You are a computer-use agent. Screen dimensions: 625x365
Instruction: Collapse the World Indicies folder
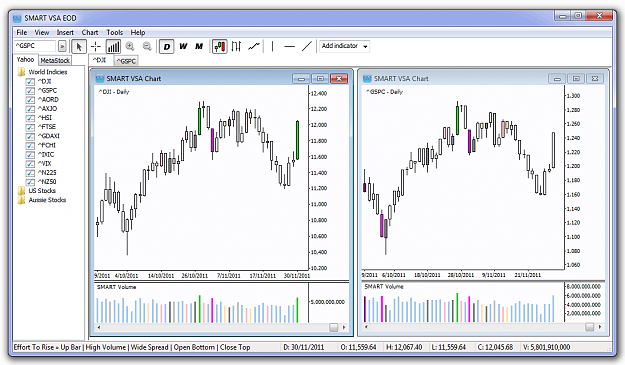47,72
